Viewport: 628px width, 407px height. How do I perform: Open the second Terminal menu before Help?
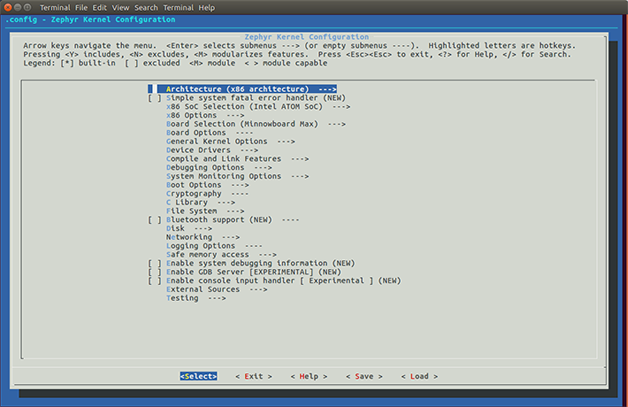click(x=178, y=8)
